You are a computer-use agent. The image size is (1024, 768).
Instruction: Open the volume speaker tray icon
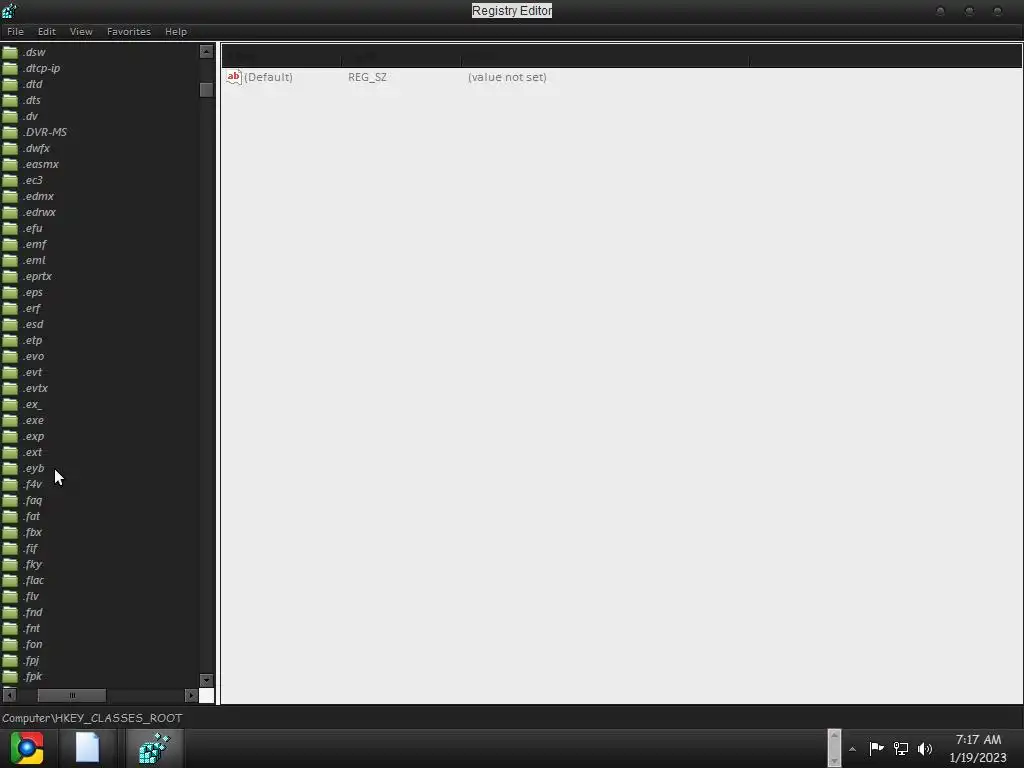(x=925, y=749)
